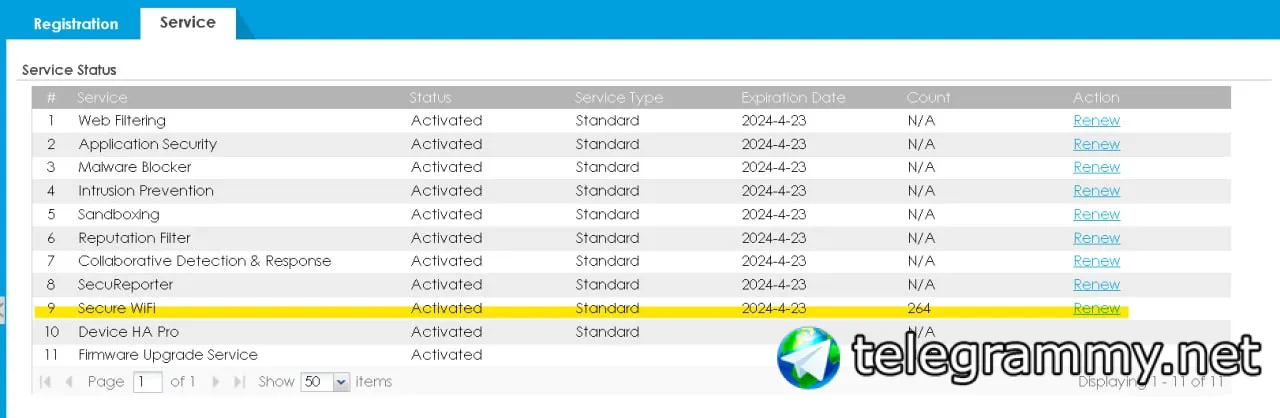The height and width of the screenshot is (418, 1280).
Task: Renew Collaborative Detection & Response
Action: (1096, 261)
